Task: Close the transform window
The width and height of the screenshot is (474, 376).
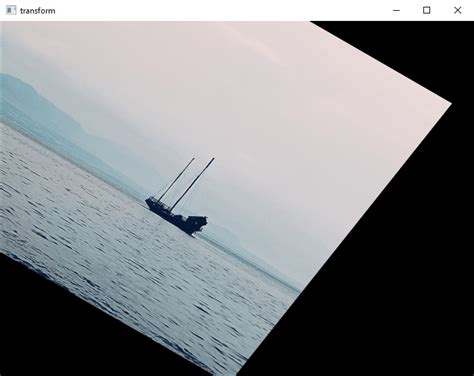Action: coord(458,10)
